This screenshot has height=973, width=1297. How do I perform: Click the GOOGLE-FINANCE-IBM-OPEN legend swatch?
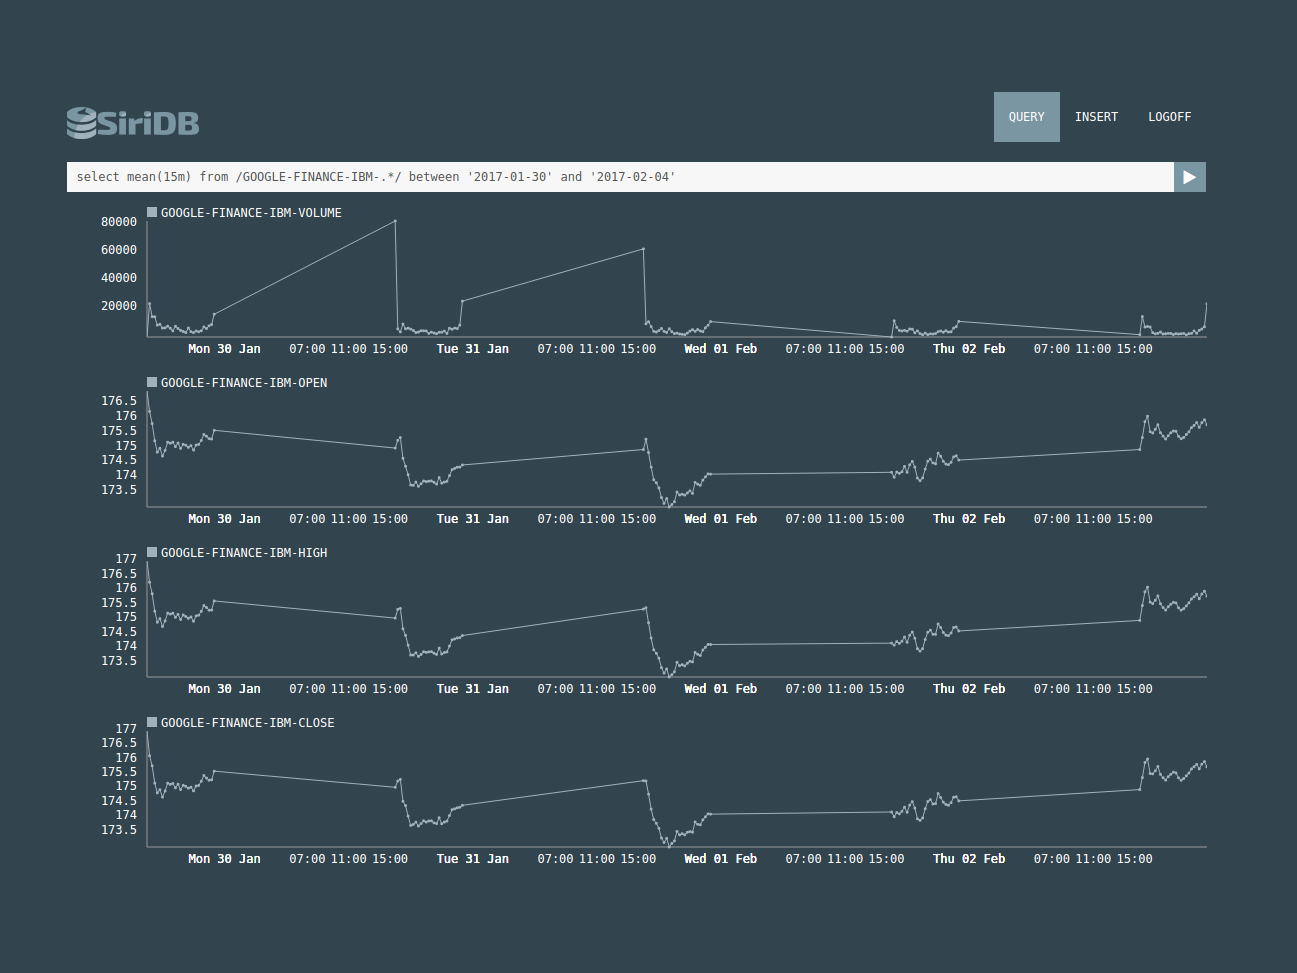tap(152, 382)
